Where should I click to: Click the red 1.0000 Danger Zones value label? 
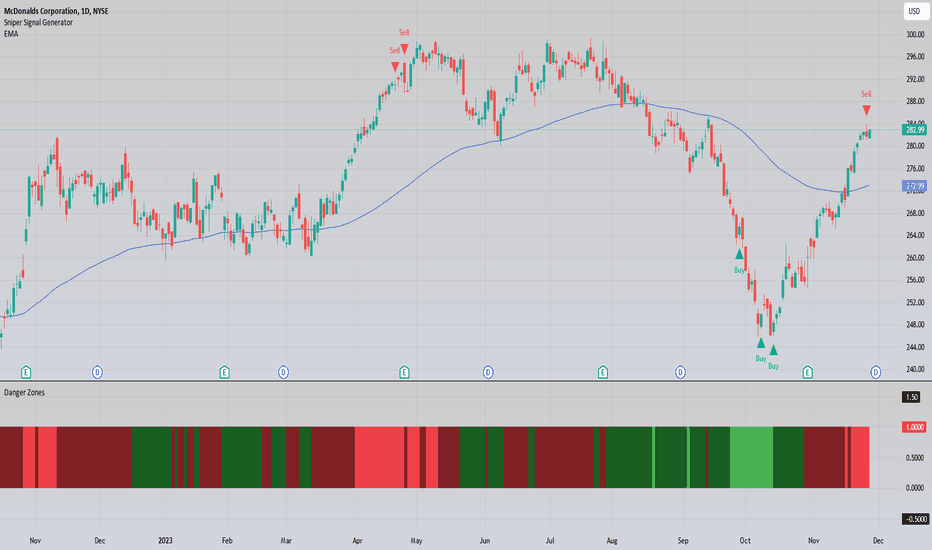[x=914, y=427]
